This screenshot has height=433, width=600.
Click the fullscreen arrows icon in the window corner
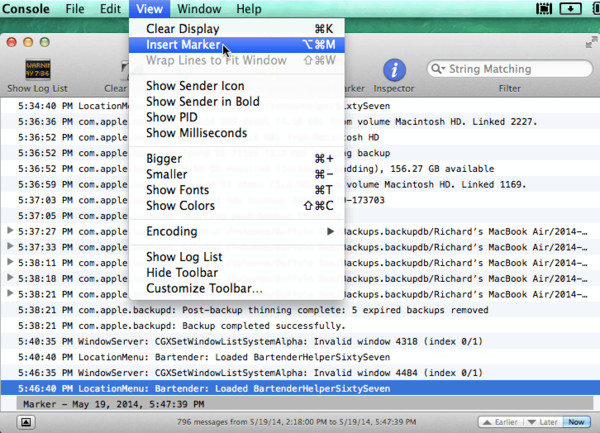tap(591, 42)
